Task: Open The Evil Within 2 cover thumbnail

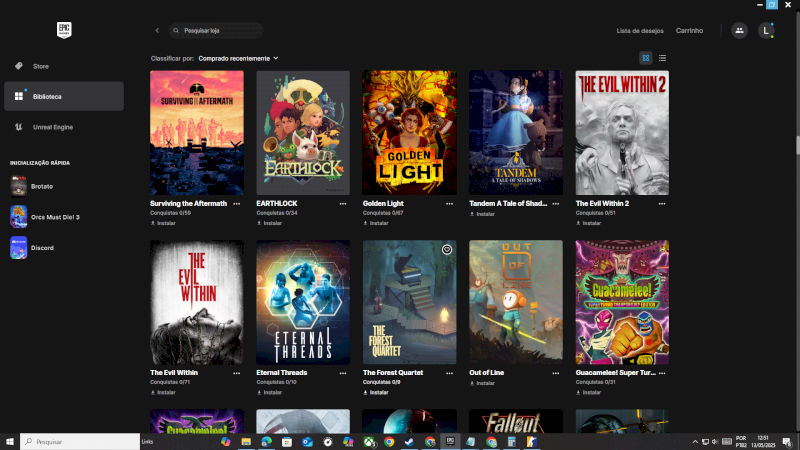Action: pos(622,132)
